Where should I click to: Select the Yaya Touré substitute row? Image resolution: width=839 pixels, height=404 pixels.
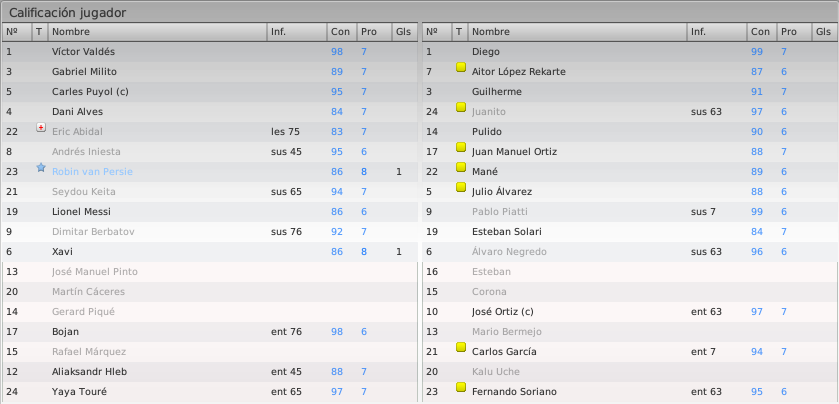(210, 392)
